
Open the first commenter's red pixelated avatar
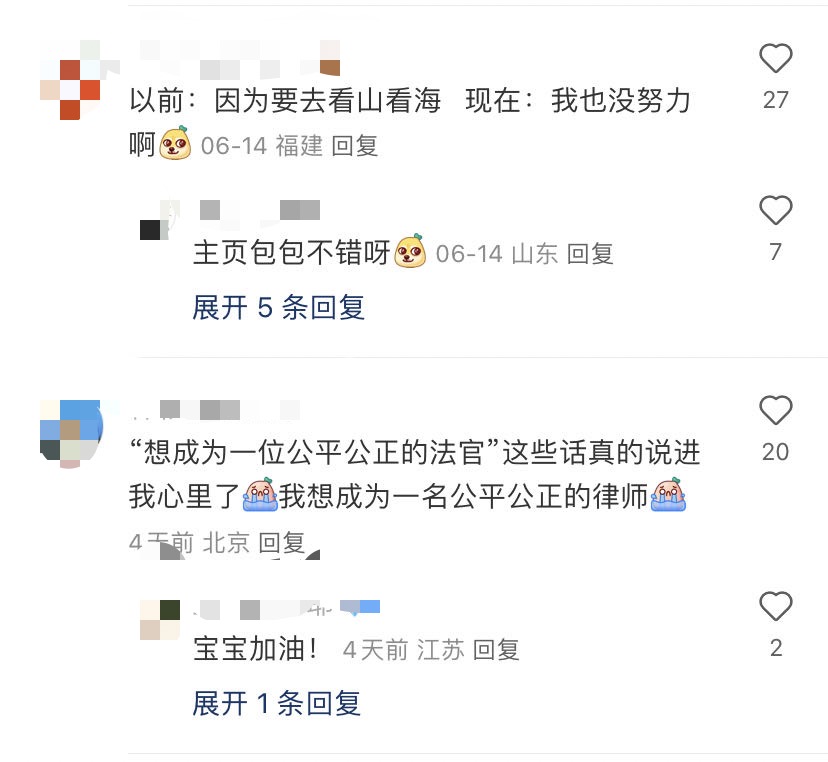70,80
